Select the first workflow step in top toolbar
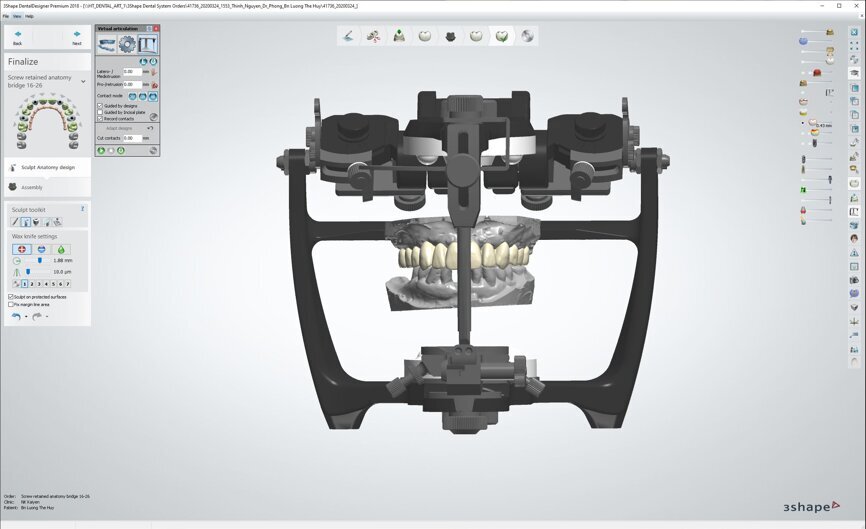 348,36
